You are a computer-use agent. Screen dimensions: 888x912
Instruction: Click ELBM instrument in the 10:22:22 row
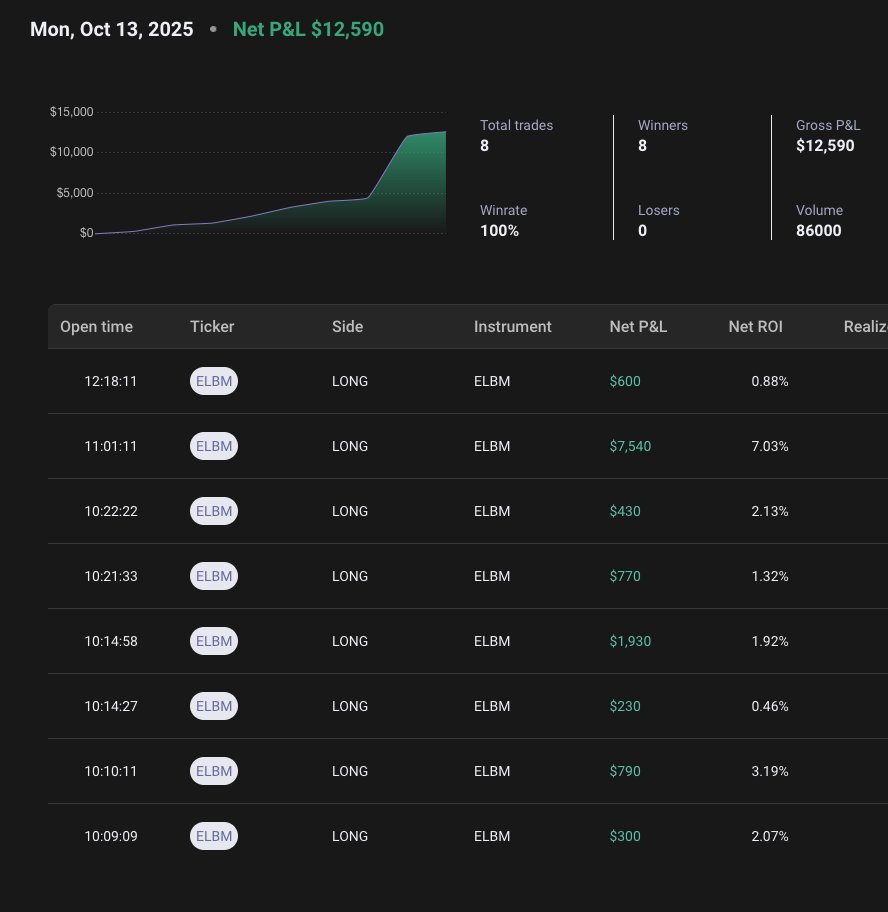pyautogui.click(x=492, y=511)
